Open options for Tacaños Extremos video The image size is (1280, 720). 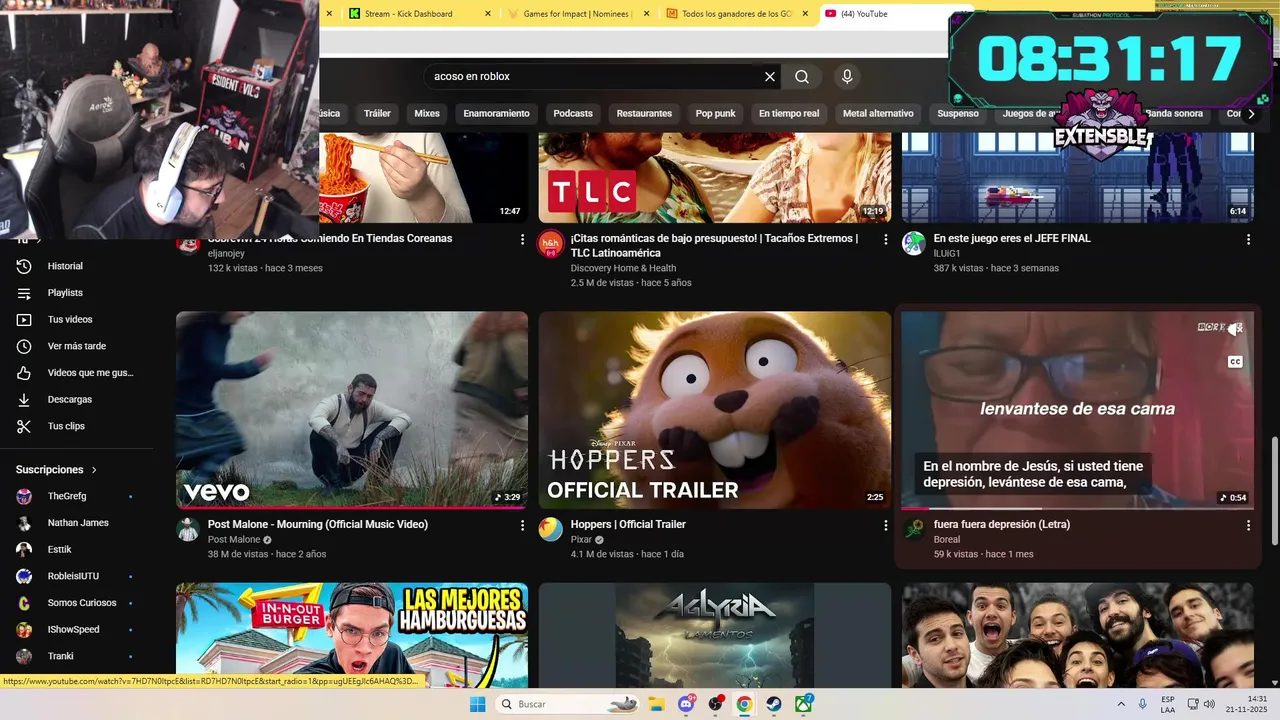pyautogui.click(x=885, y=239)
